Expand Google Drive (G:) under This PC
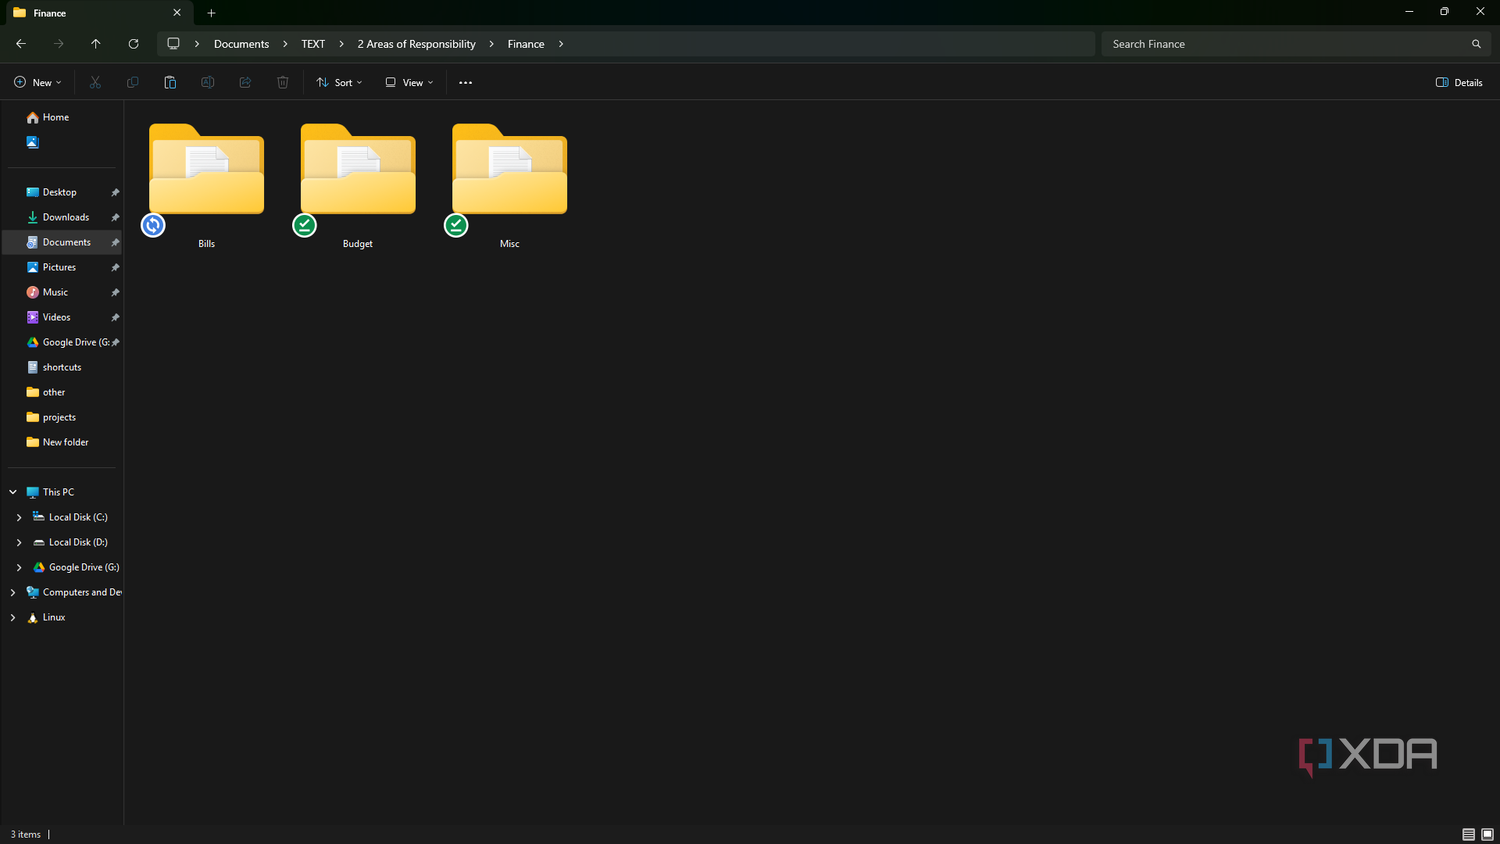This screenshot has width=1500, height=844. click(19, 567)
